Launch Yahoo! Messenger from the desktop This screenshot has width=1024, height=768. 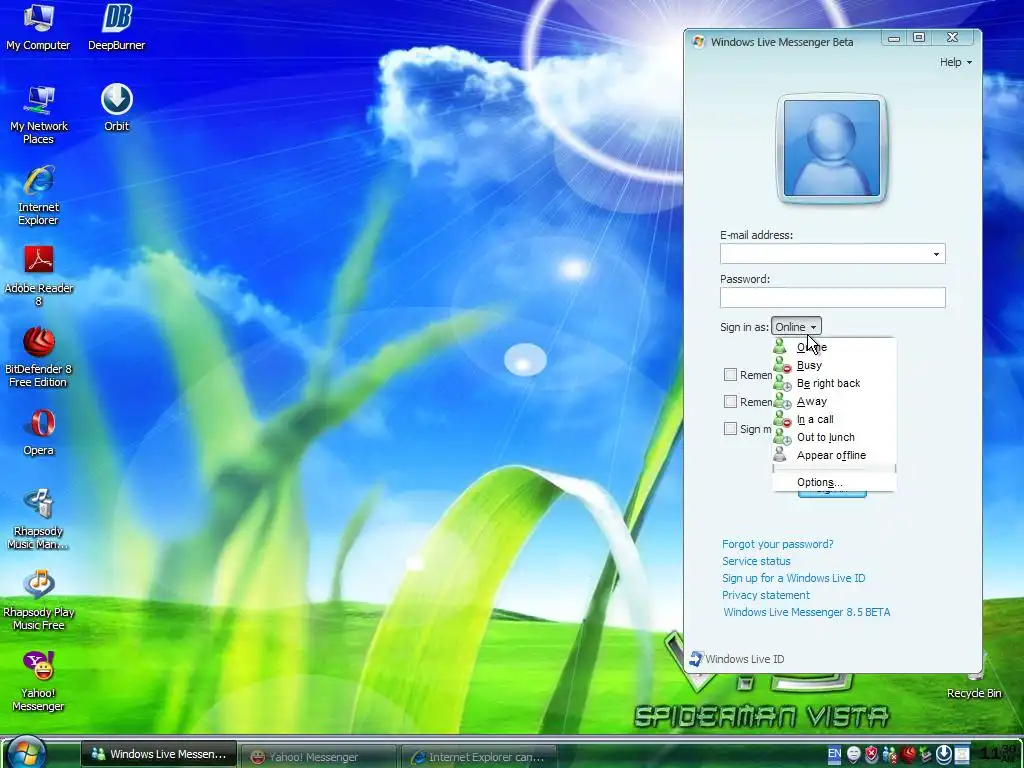coord(38,682)
